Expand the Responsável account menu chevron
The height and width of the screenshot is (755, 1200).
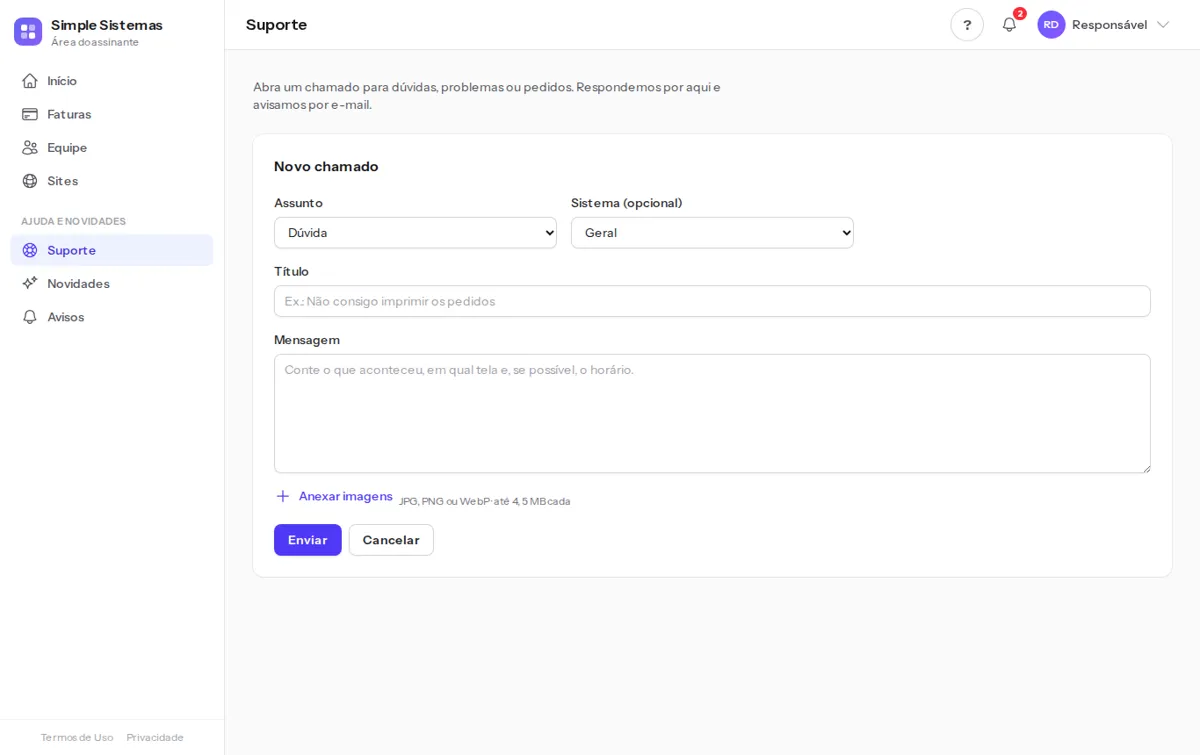(x=1163, y=25)
